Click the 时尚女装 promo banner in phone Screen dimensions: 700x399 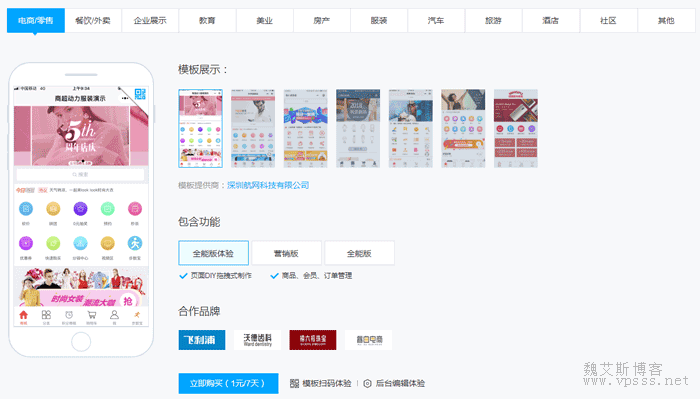tap(81, 287)
